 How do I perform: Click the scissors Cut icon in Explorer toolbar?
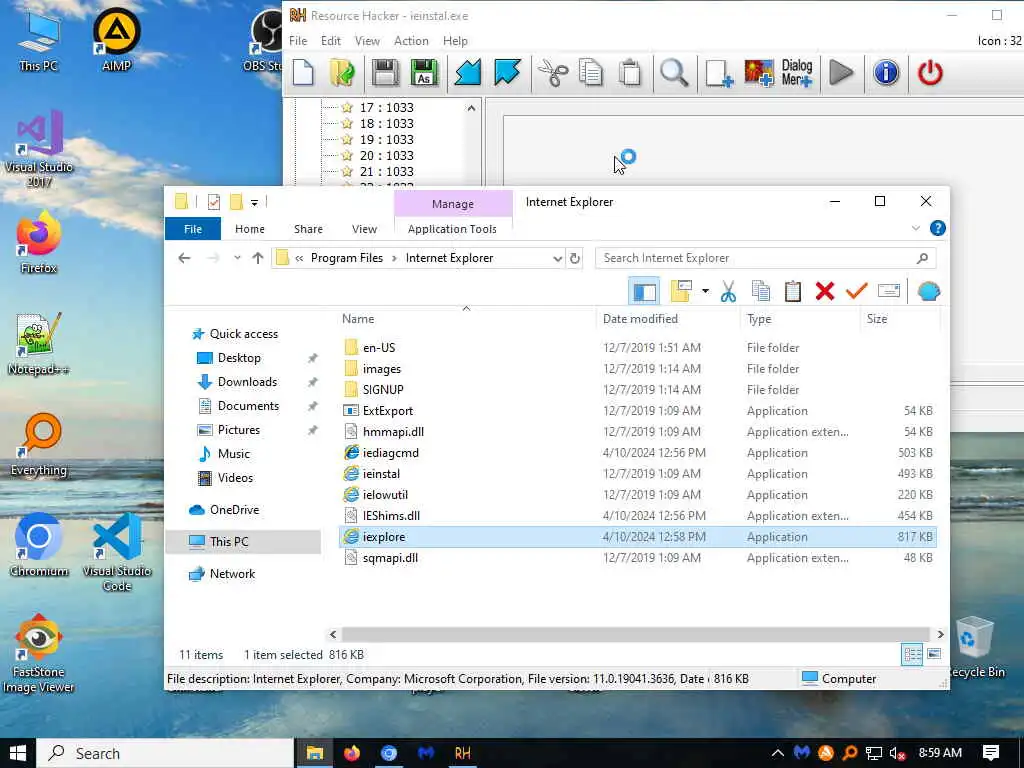tap(728, 291)
